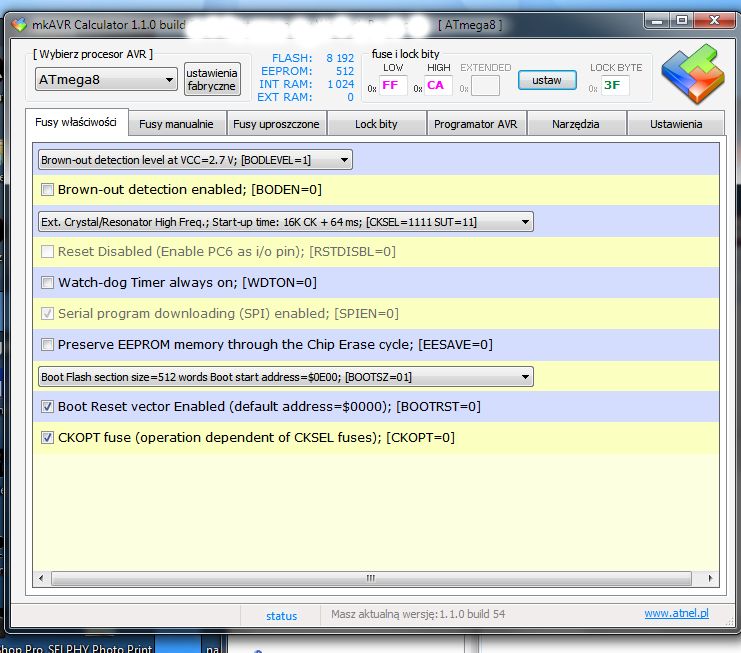Screen dimensions: 741x653
Task: Uncheck Boot Reset vector Enabled checkbox
Action: 47,407
